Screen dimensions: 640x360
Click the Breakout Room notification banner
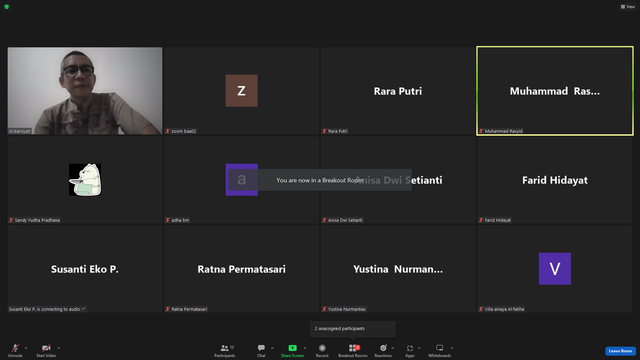click(320, 180)
